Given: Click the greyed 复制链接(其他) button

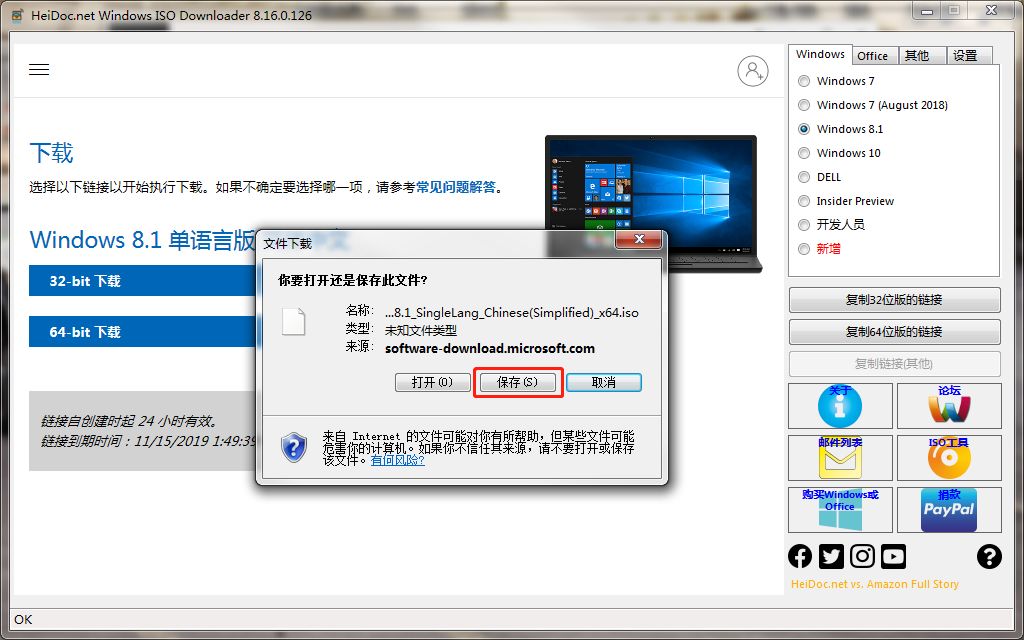Looking at the screenshot, I should pos(894,364).
